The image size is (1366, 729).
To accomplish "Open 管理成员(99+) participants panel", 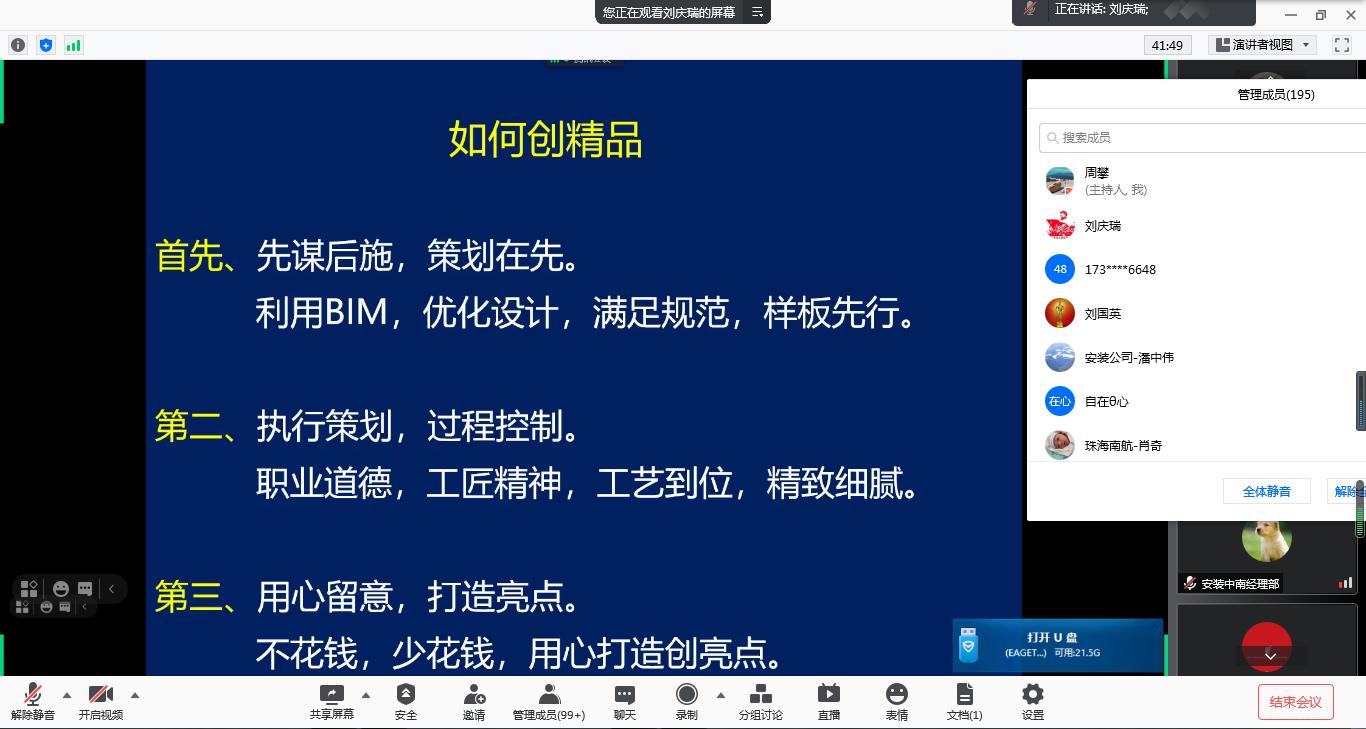I will point(548,701).
